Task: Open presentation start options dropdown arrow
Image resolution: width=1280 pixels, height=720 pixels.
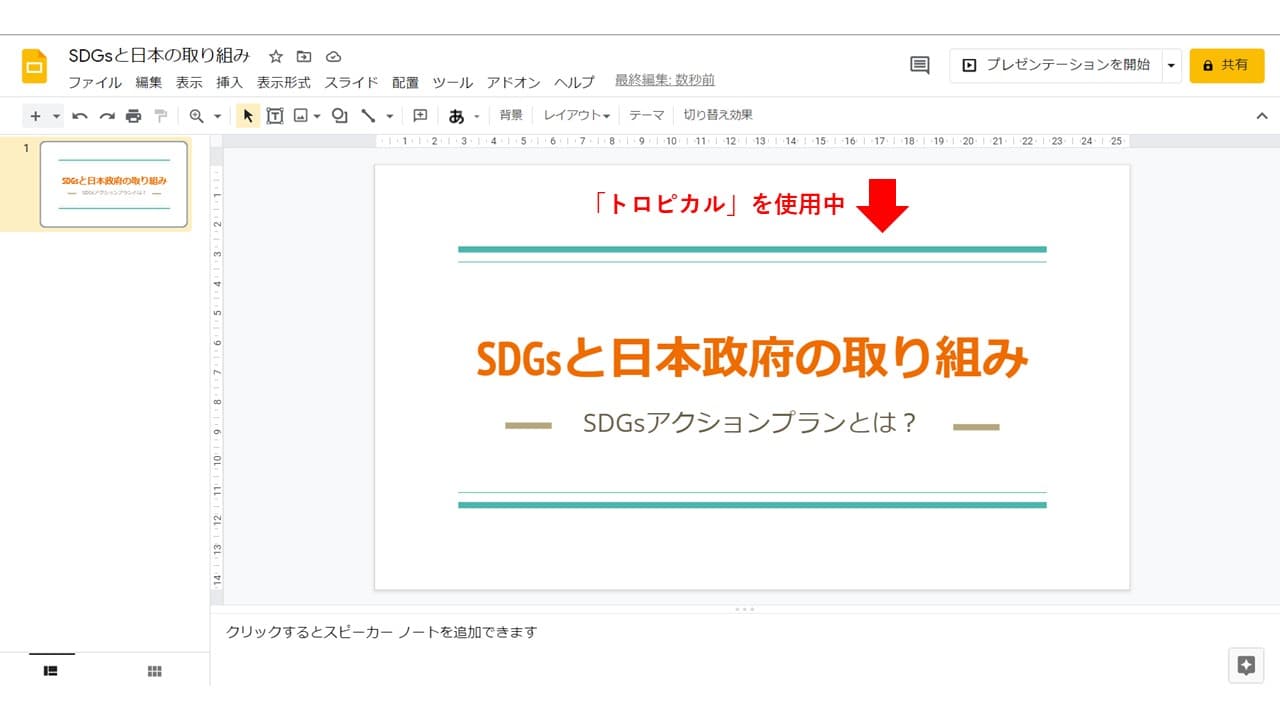Action: (1171, 65)
